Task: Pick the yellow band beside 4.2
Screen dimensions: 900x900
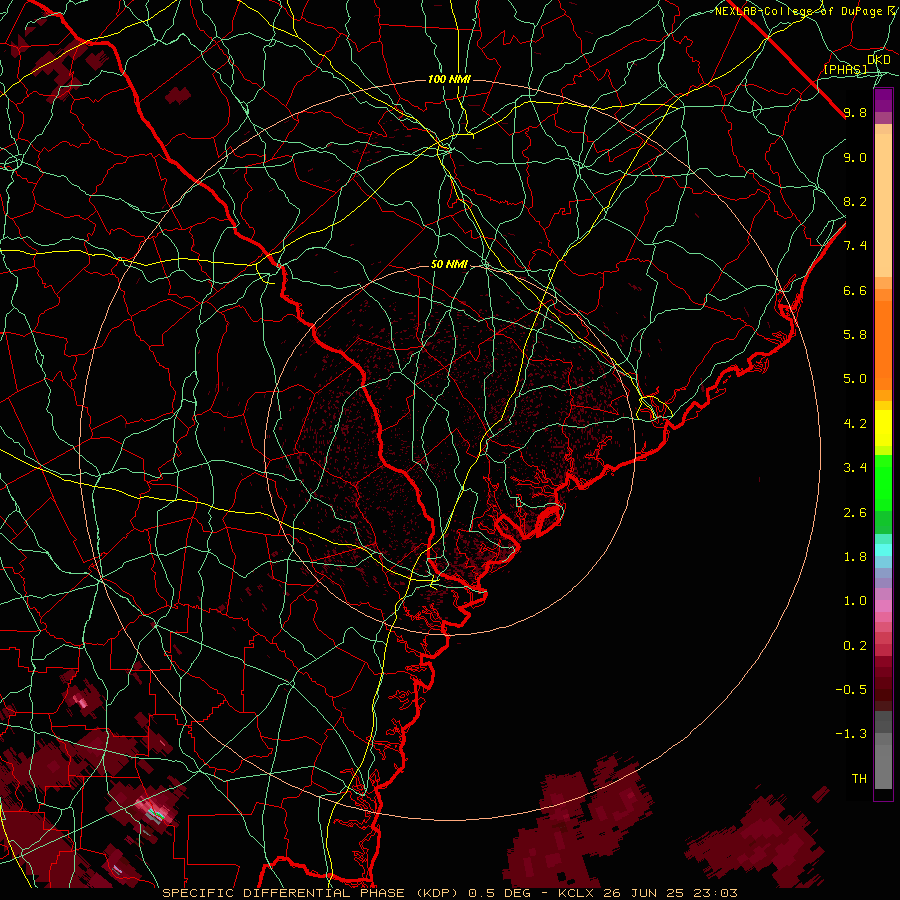Action: coord(883,428)
